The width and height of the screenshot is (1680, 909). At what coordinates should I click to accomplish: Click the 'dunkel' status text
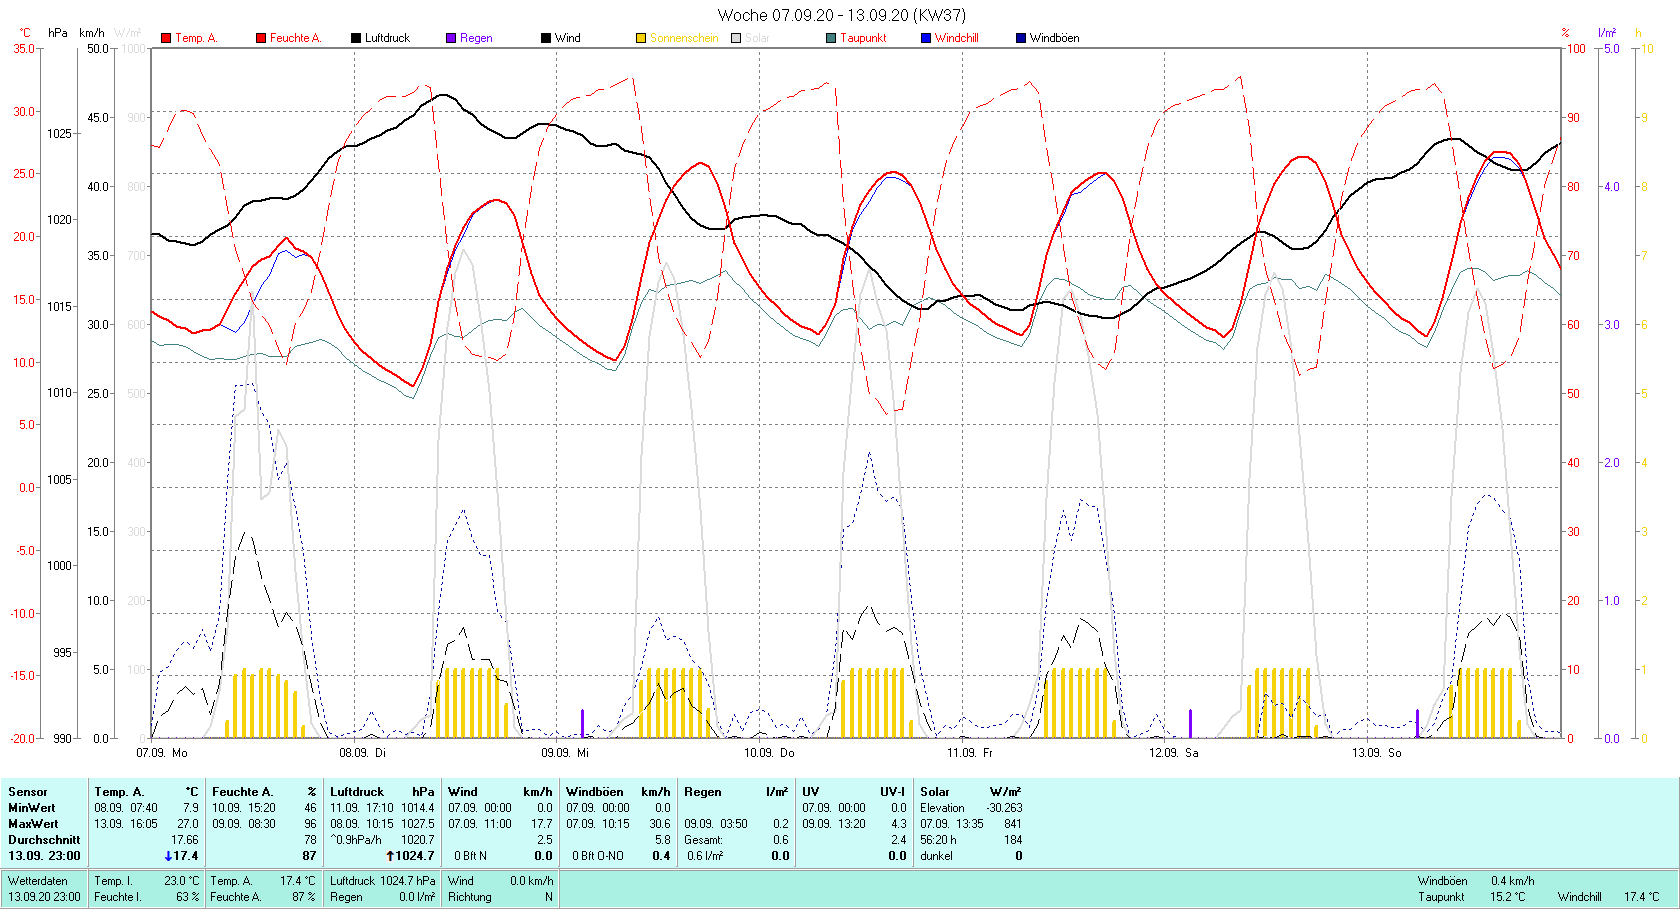936,856
